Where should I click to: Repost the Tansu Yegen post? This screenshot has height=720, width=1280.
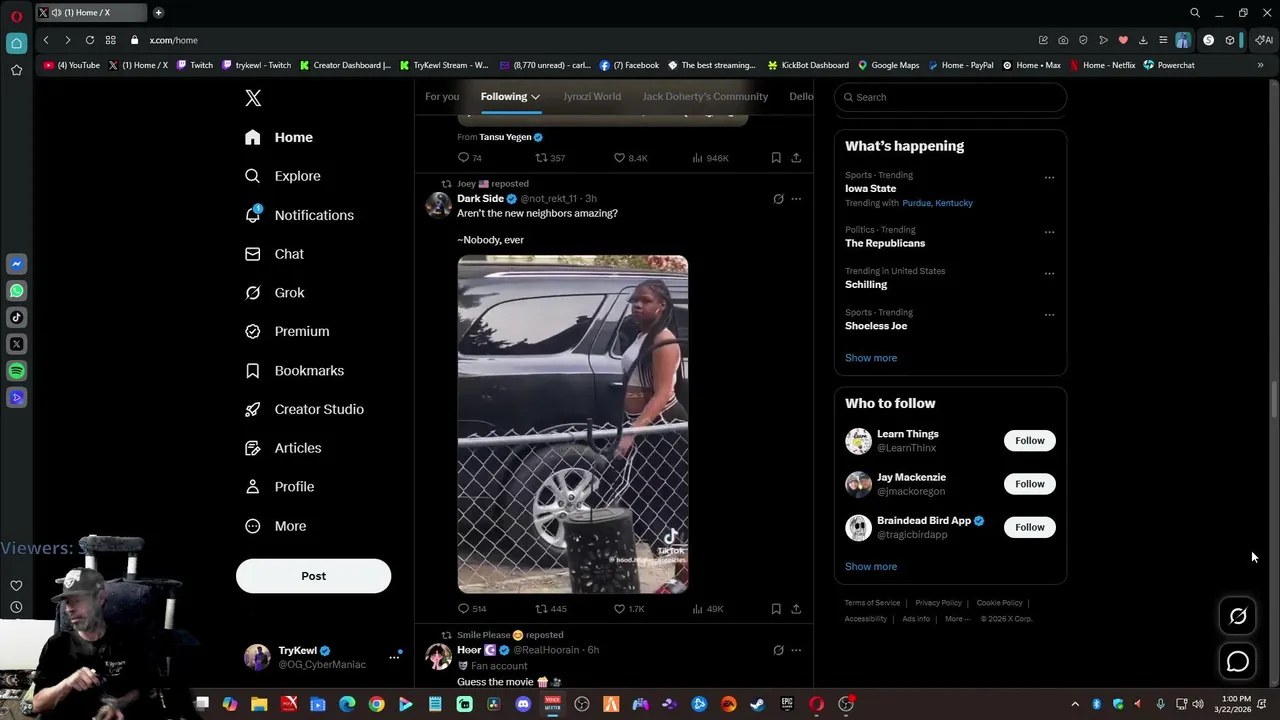tap(550, 158)
